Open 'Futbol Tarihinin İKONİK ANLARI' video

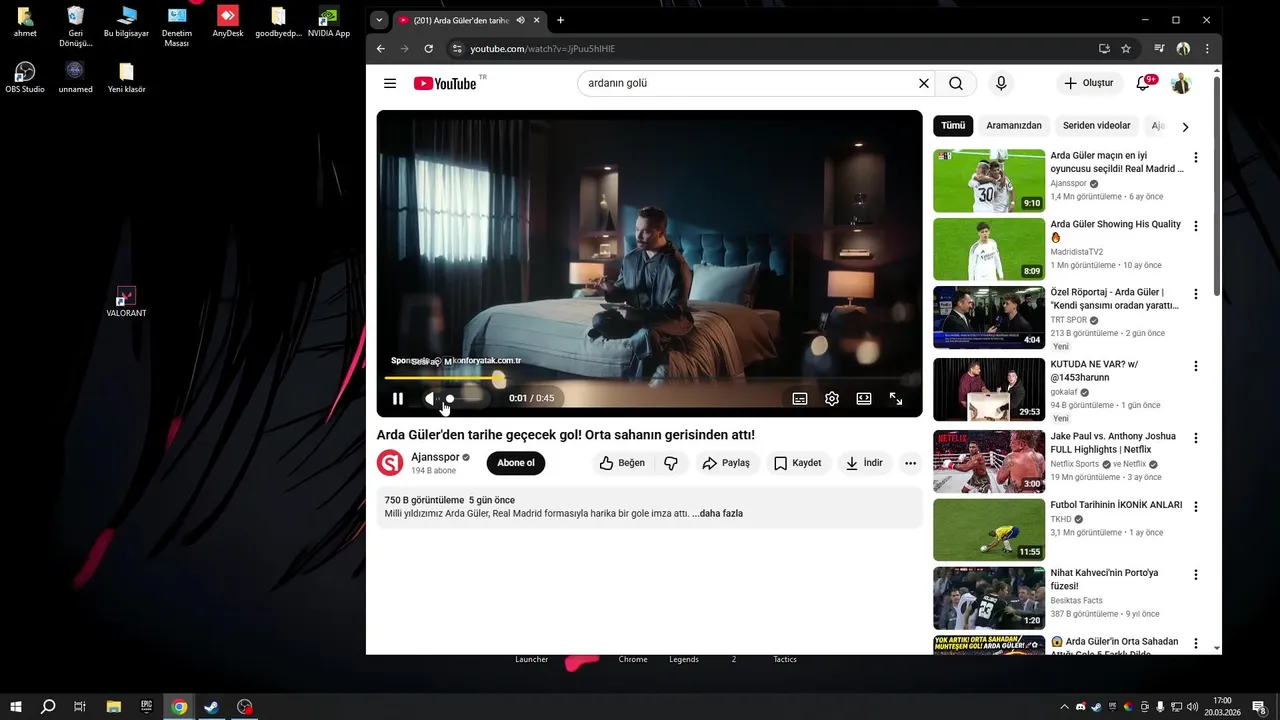coord(1116,505)
